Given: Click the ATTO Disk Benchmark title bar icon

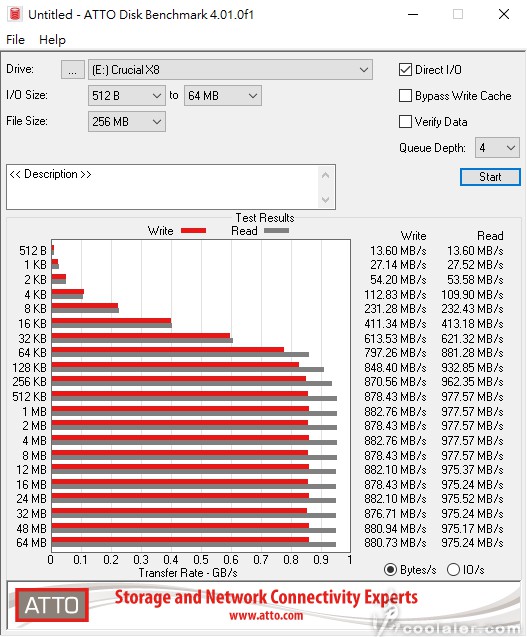Looking at the screenshot, I should pyautogui.click(x=15, y=14).
